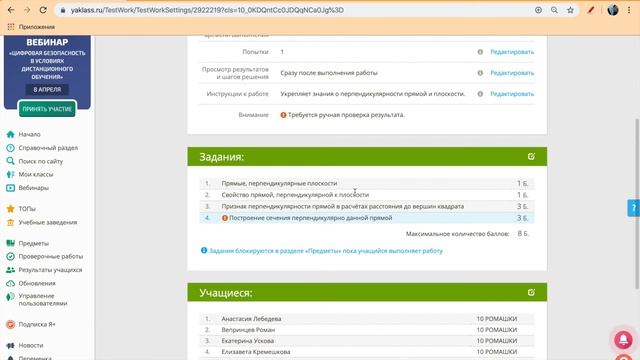
Task: Open task Признак перпендикулярности прямой в расчётах
Action: (343, 206)
